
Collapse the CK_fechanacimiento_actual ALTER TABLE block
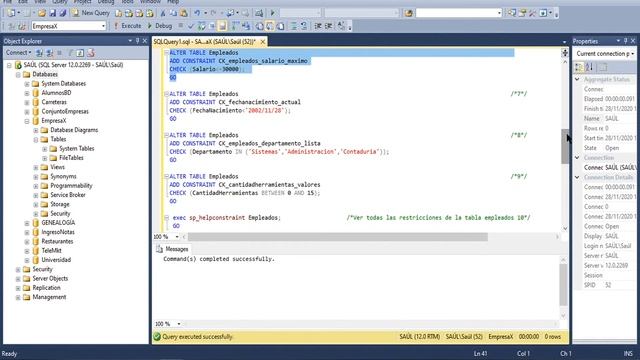(166, 94)
